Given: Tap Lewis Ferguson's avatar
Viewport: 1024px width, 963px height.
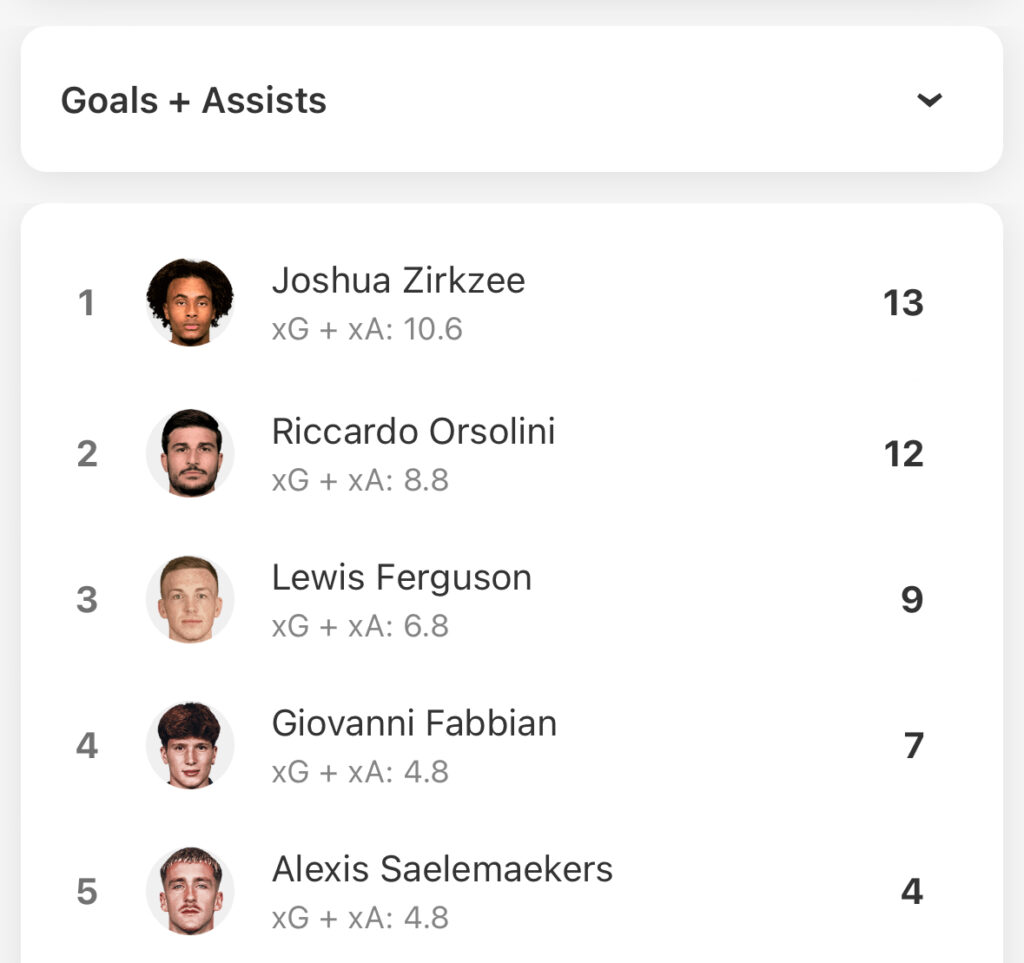Looking at the screenshot, I should pos(190,599).
